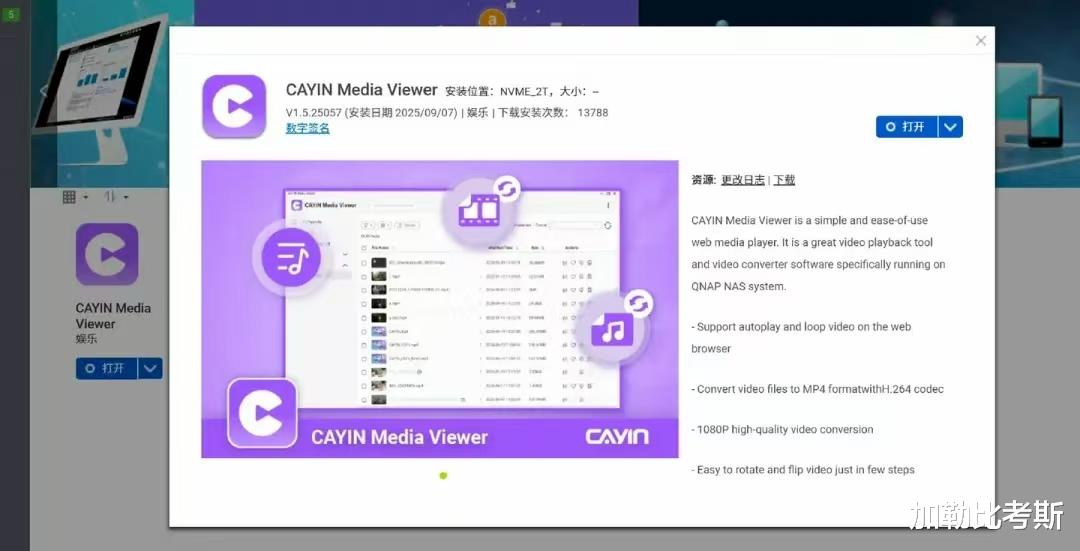
Task: Open the 数字签名 digital signature link
Action: click(x=307, y=128)
